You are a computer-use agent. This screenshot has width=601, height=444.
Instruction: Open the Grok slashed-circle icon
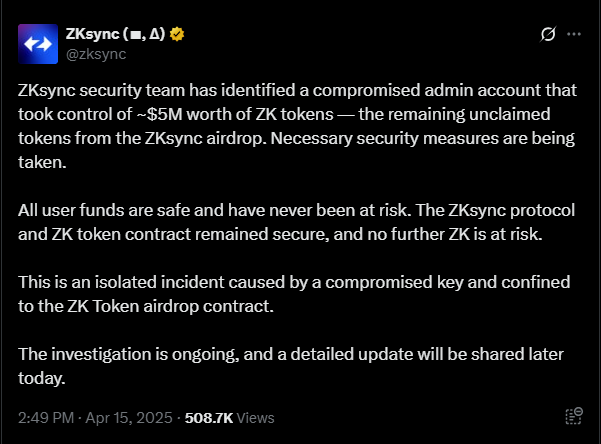pyautogui.click(x=548, y=34)
